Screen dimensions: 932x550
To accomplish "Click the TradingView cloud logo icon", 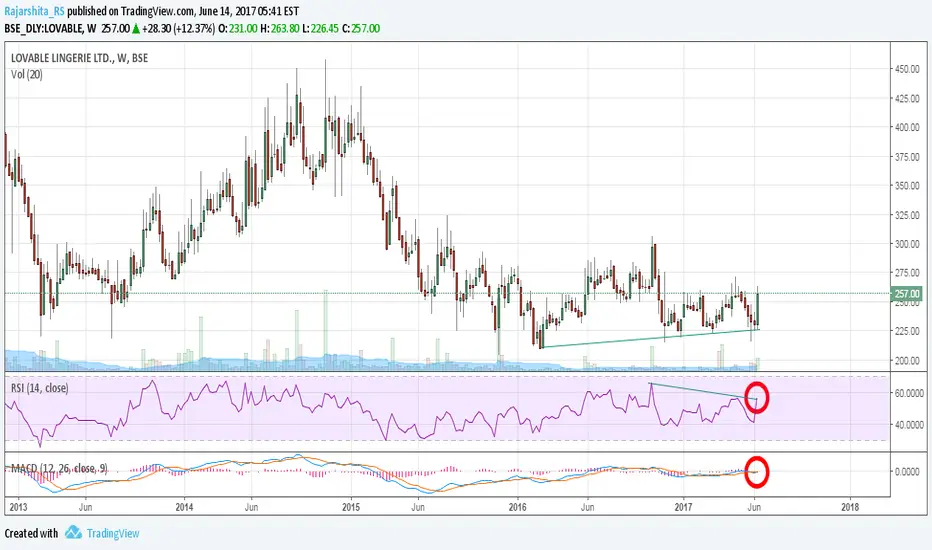I will (73, 533).
